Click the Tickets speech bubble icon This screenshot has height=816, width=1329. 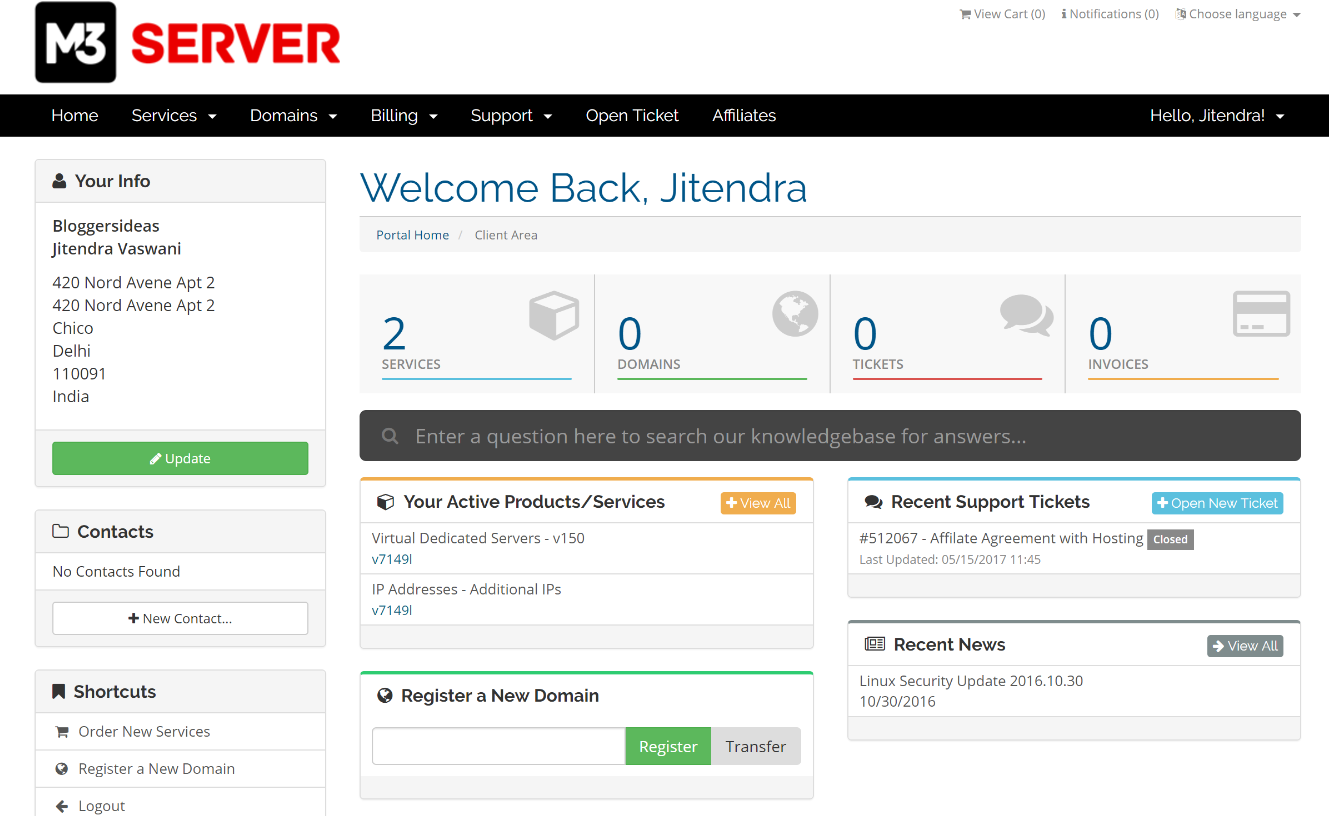click(1027, 314)
